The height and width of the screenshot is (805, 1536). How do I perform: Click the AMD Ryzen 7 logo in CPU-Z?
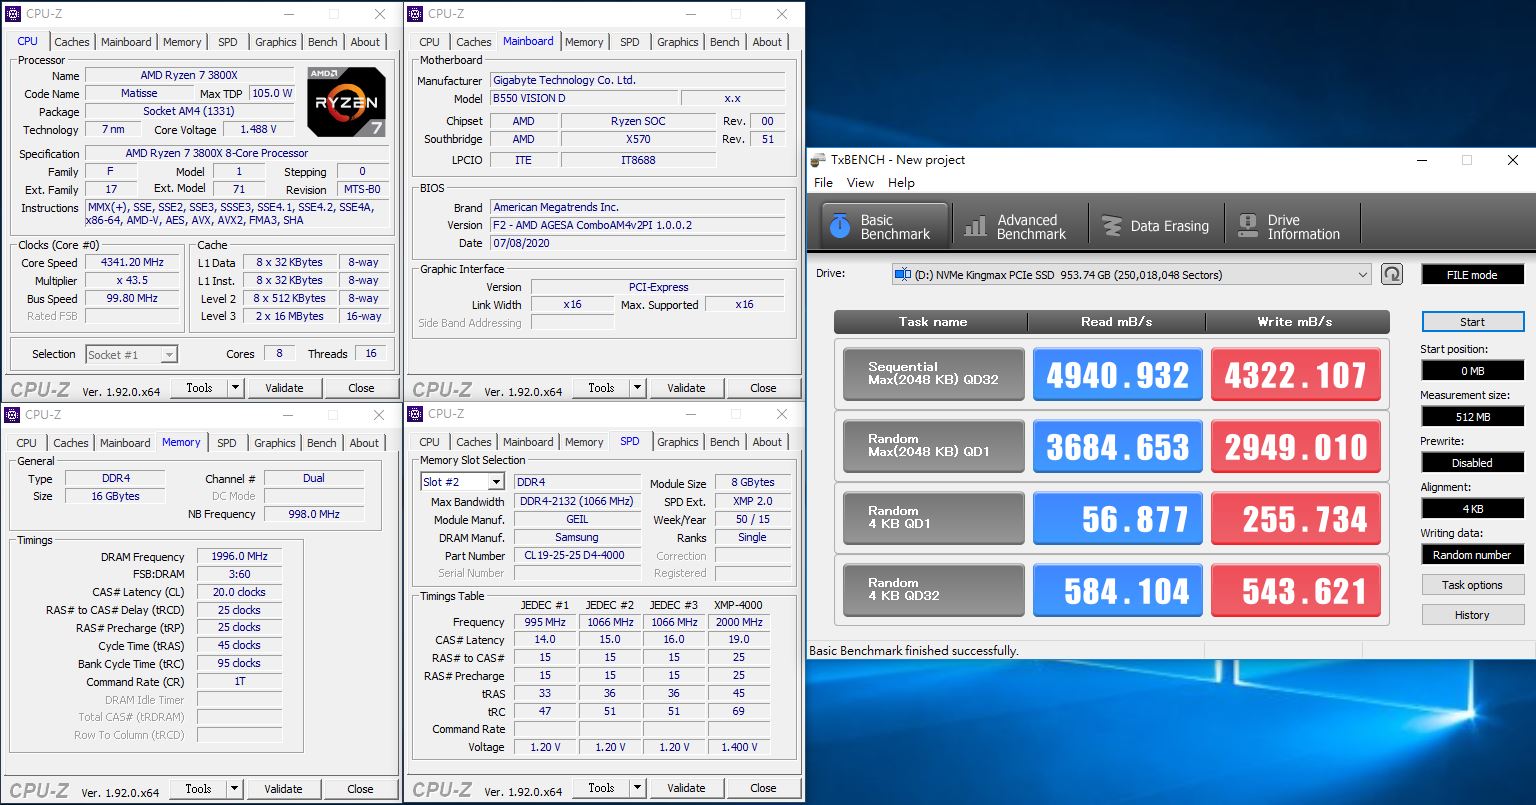click(x=347, y=102)
